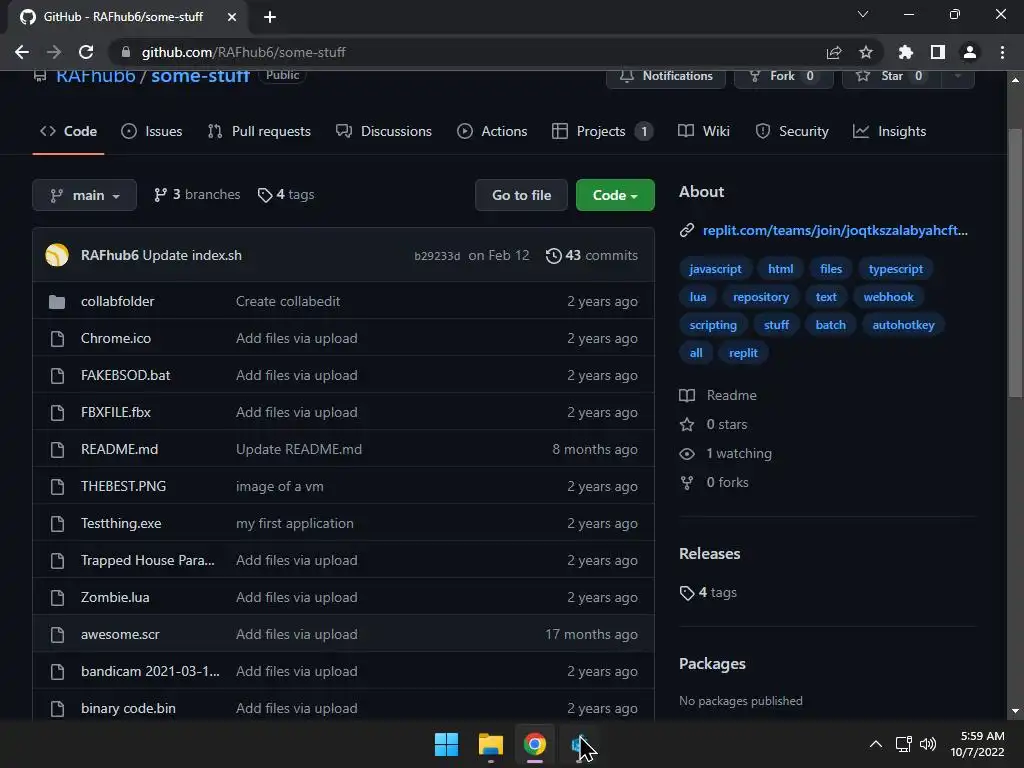Image resolution: width=1024 pixels, height=768 pixels.
Task: Expand the main branch dropdown
Action: 84,195
